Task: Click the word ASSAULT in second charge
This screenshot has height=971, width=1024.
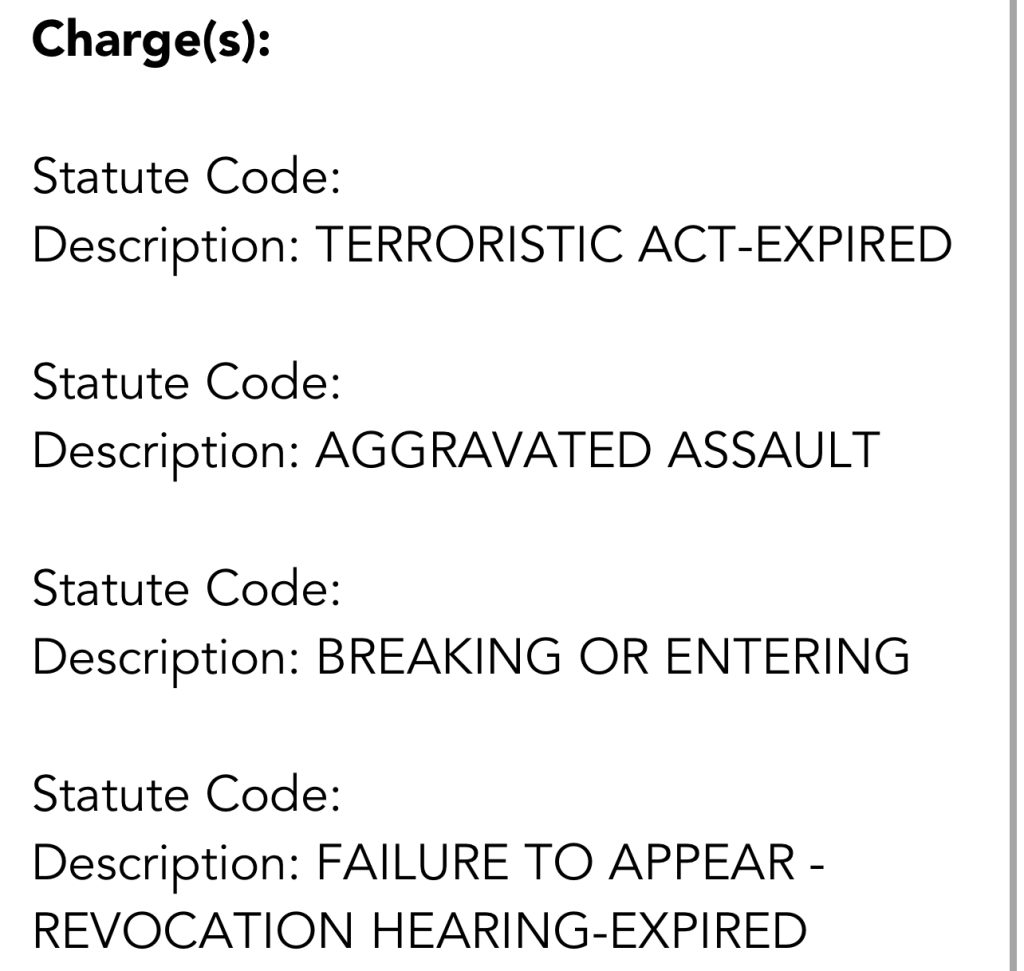Action: pos(773,451)
